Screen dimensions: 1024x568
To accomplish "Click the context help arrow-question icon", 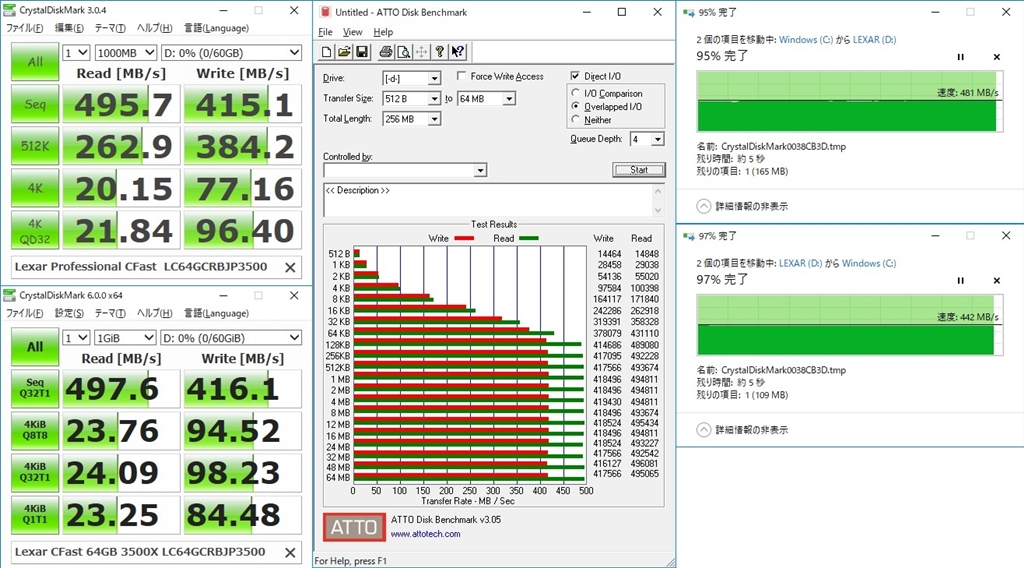I will [458, 52].
